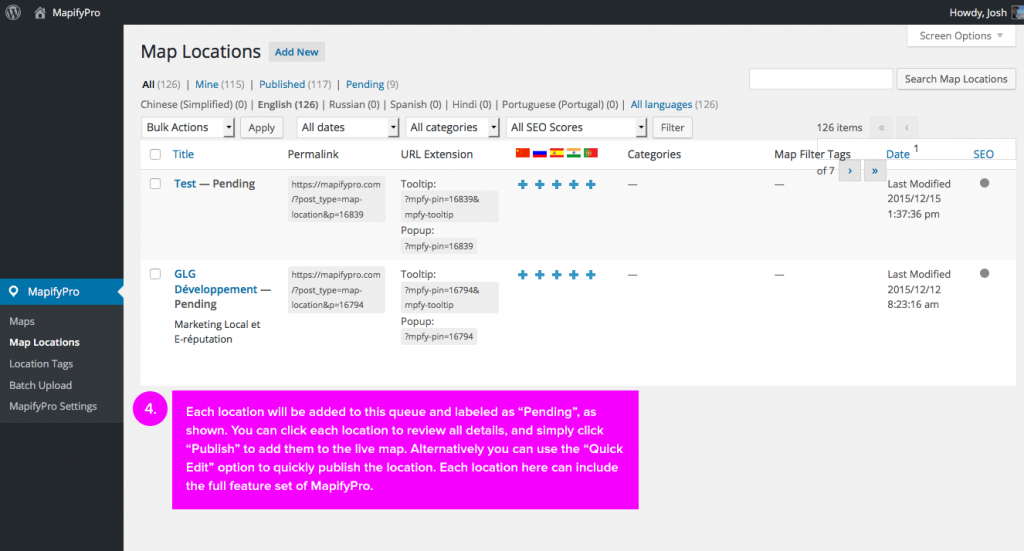Image resolution: width=1024 pixels, height=551 pixels.
Task: Open Location Tags menu item
Action: click(41, 364)
